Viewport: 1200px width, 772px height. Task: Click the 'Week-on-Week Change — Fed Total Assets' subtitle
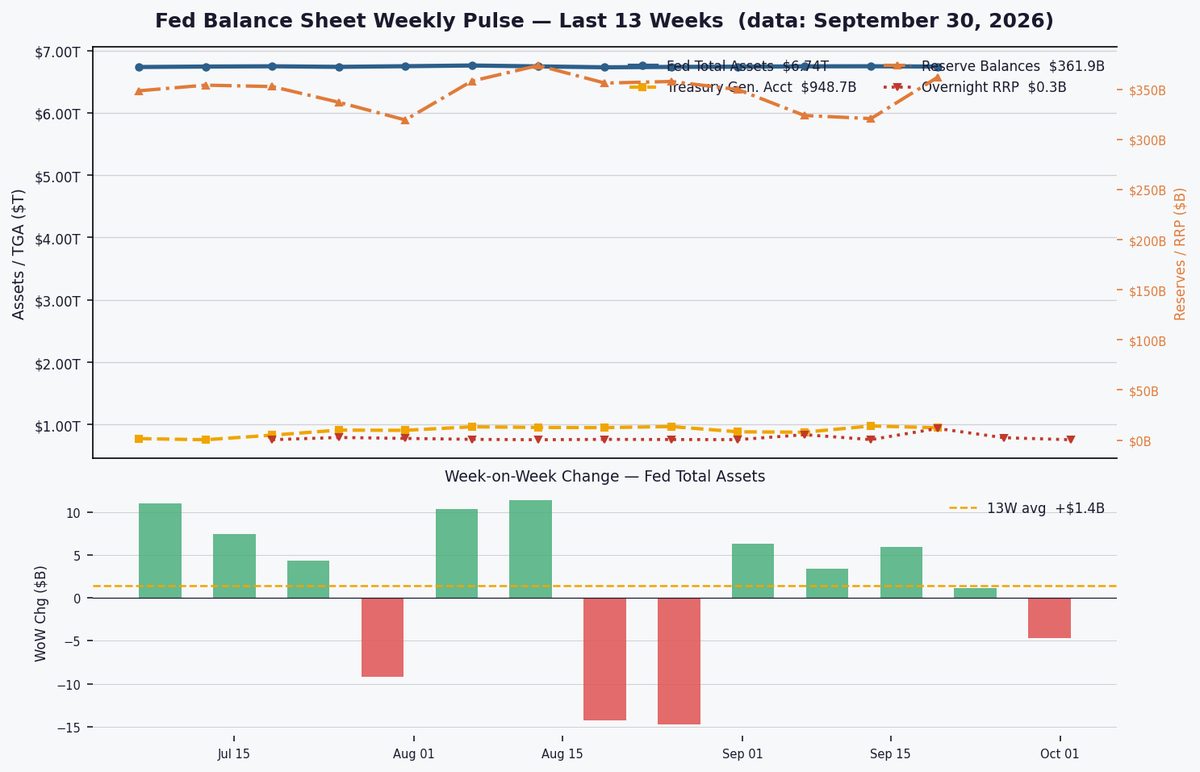(605, 477)
